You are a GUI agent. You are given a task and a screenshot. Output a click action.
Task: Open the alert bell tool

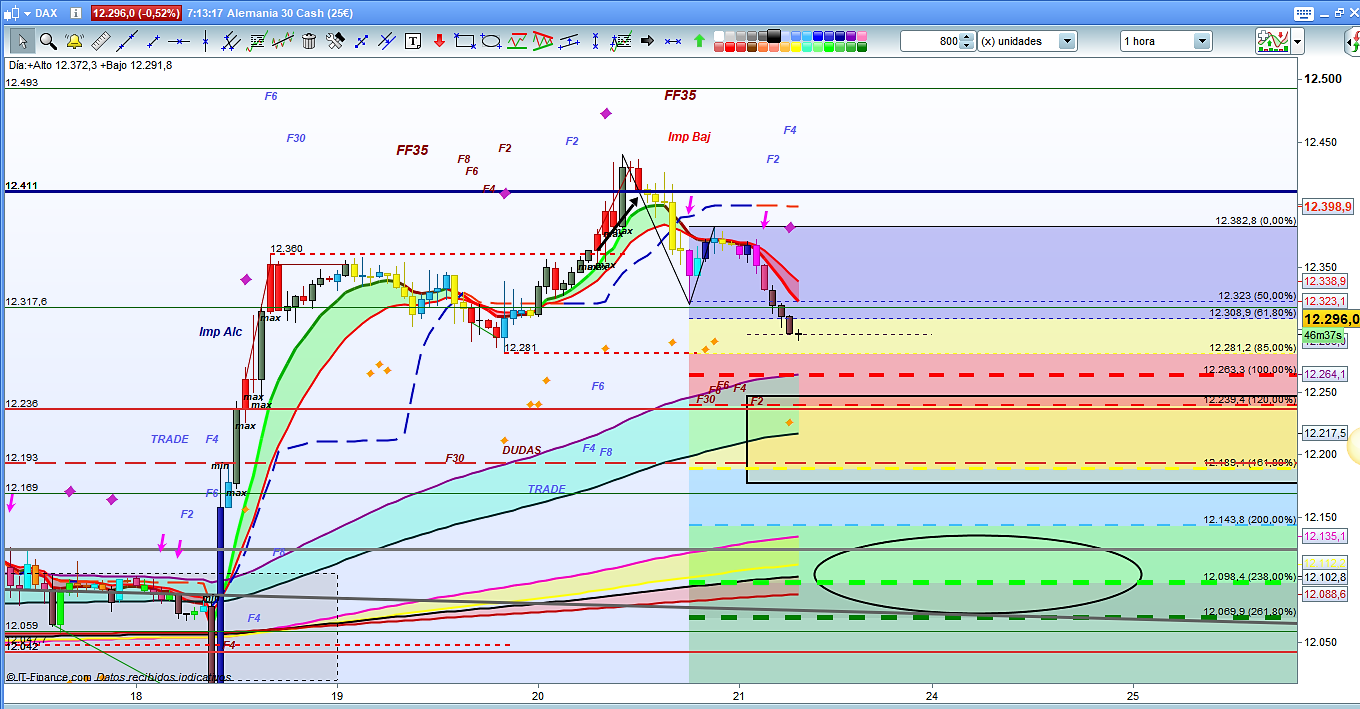coord(74,41)
